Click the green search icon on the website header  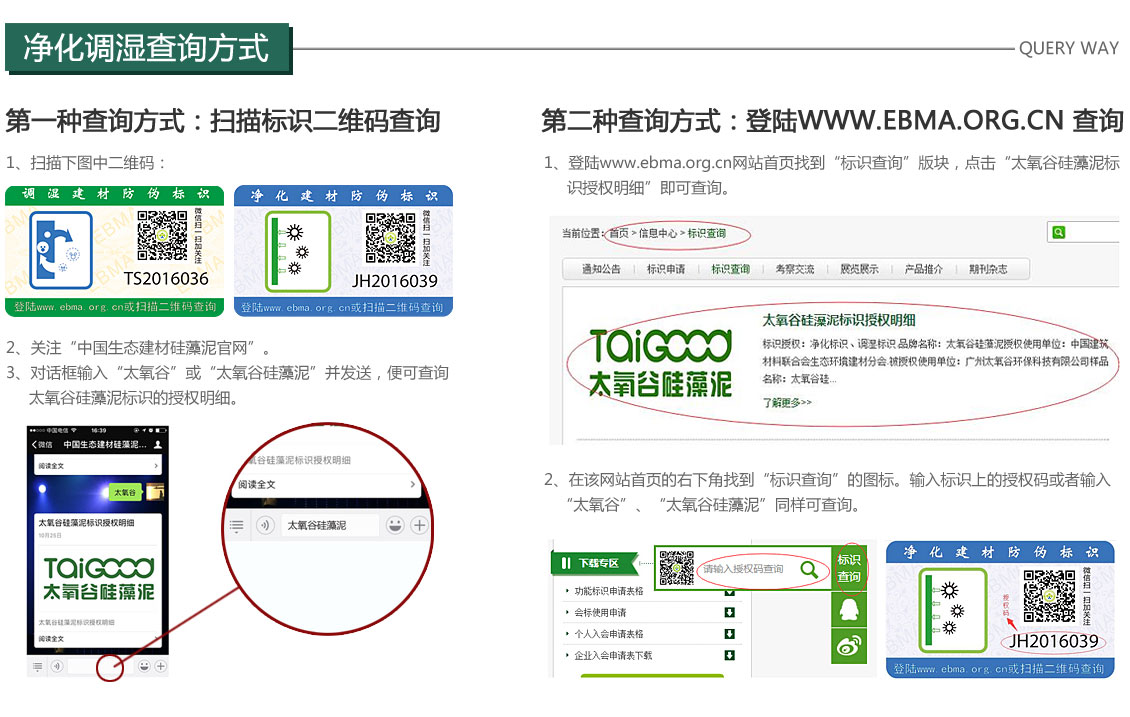point(1058,232)
